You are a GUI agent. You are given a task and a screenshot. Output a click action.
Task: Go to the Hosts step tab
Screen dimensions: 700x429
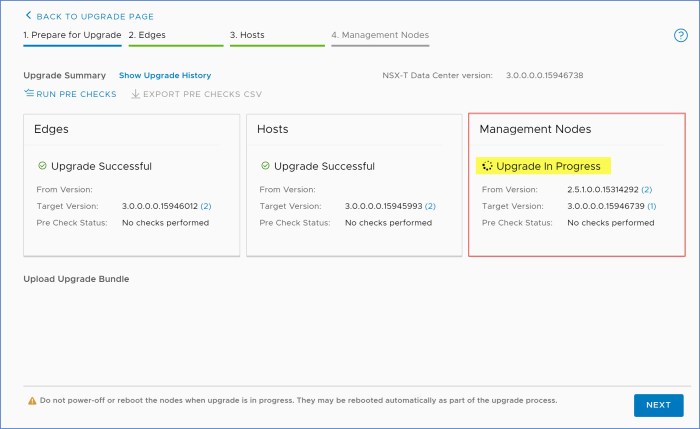point(247,35)
